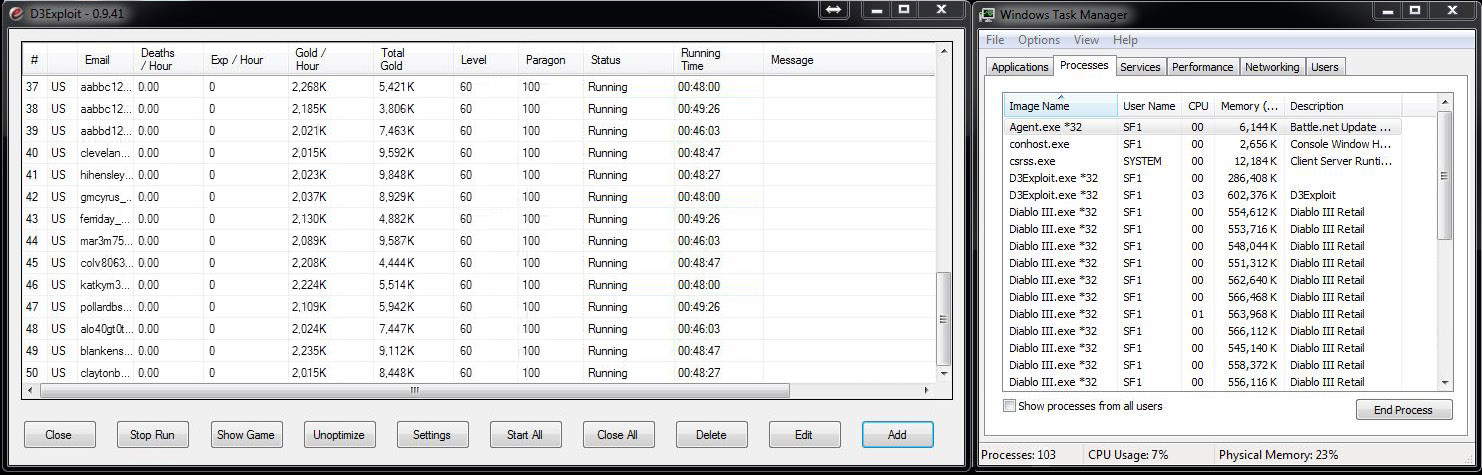Screen dimensions: 1482x475
Task: Click the D3Exploit list vertical scrollbar down arrow
Action: coord(943,374)
